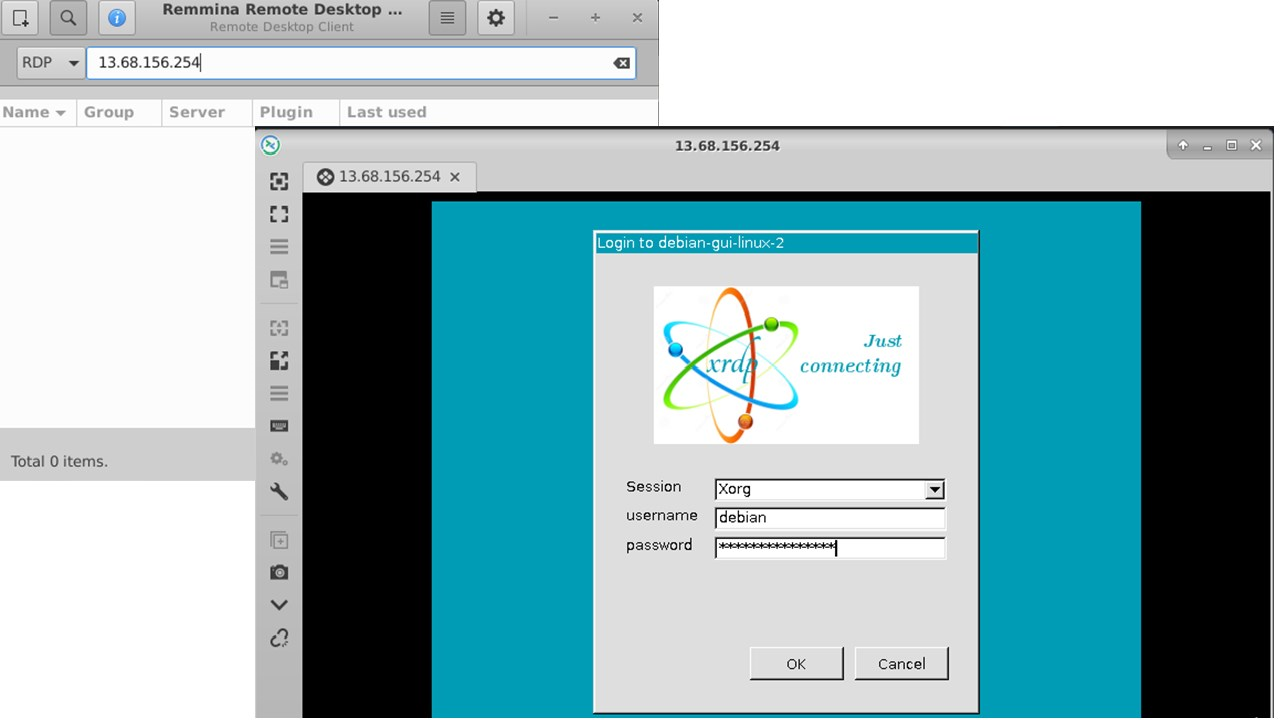View Remmina version info
This screenshot has height=720, width=1280.
[x=116, y=17]
